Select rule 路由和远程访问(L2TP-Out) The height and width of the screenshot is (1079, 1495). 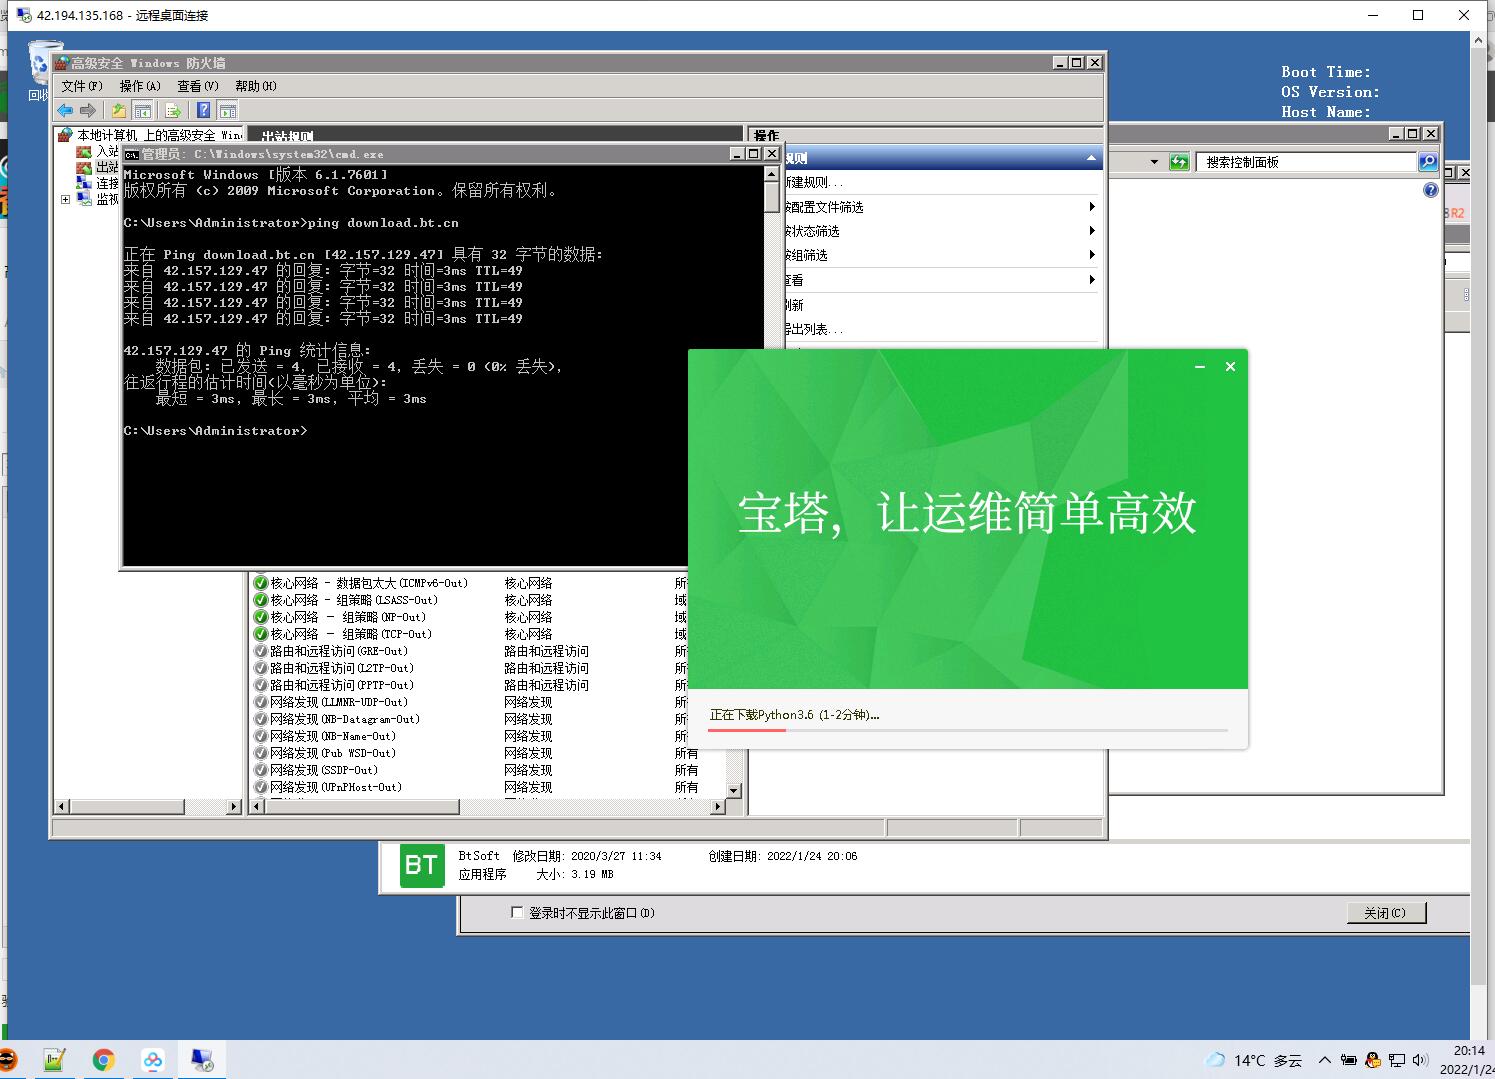click(342, 668)
